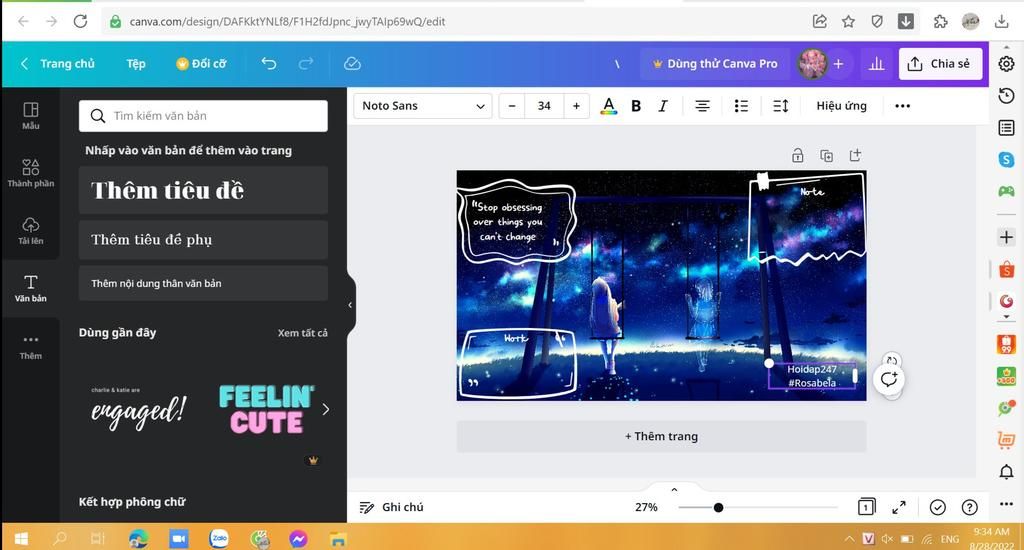Open browser sidebar settings gear icon
The image size is (1024, 550).
1006,63
